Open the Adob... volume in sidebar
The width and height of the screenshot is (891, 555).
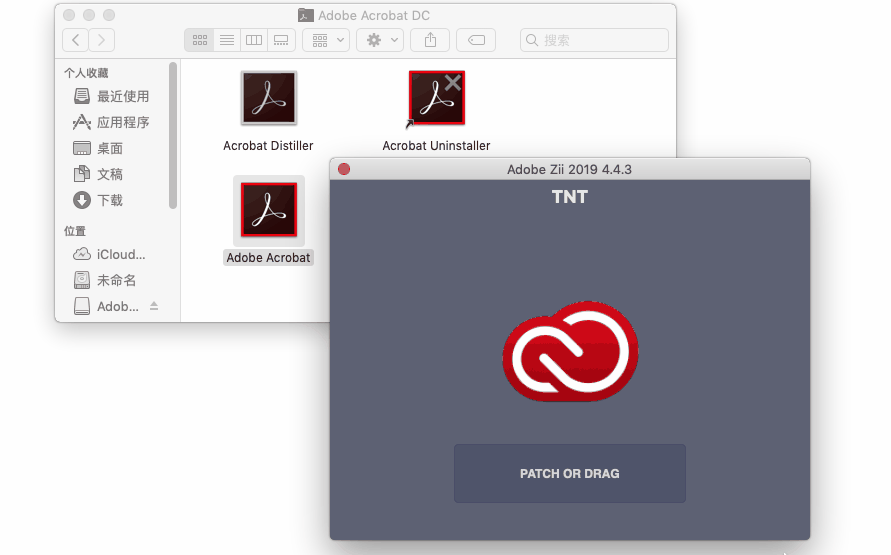click(x=106, y=306)
